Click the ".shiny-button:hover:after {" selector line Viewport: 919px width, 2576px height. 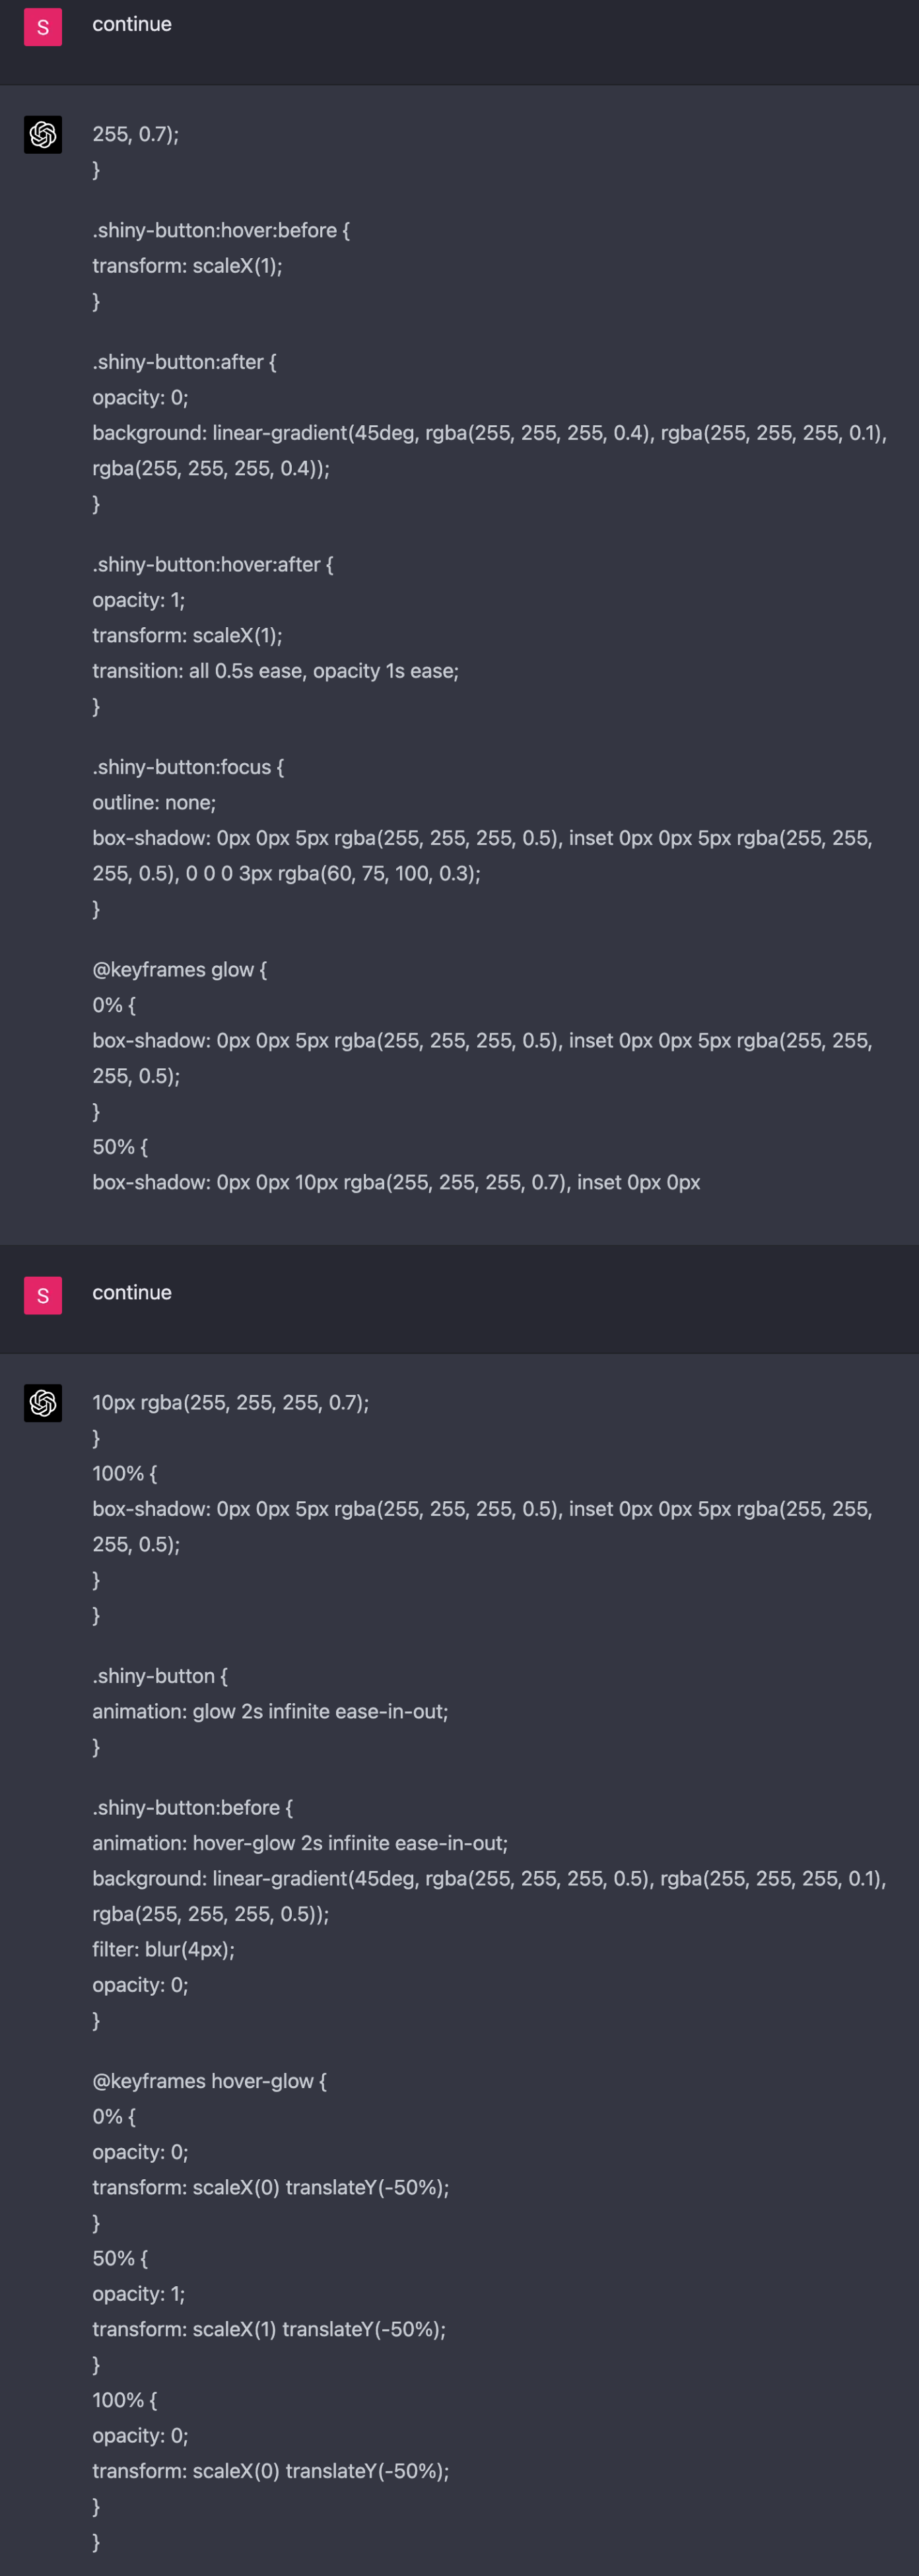click(213, 564)
